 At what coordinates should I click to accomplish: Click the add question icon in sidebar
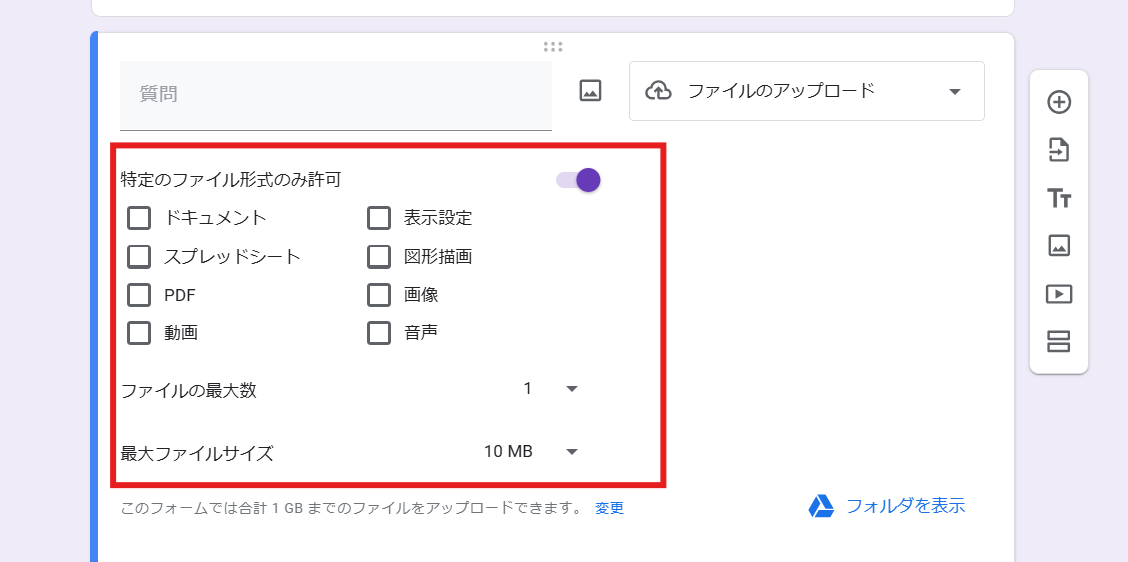(x=1059, y=102)
